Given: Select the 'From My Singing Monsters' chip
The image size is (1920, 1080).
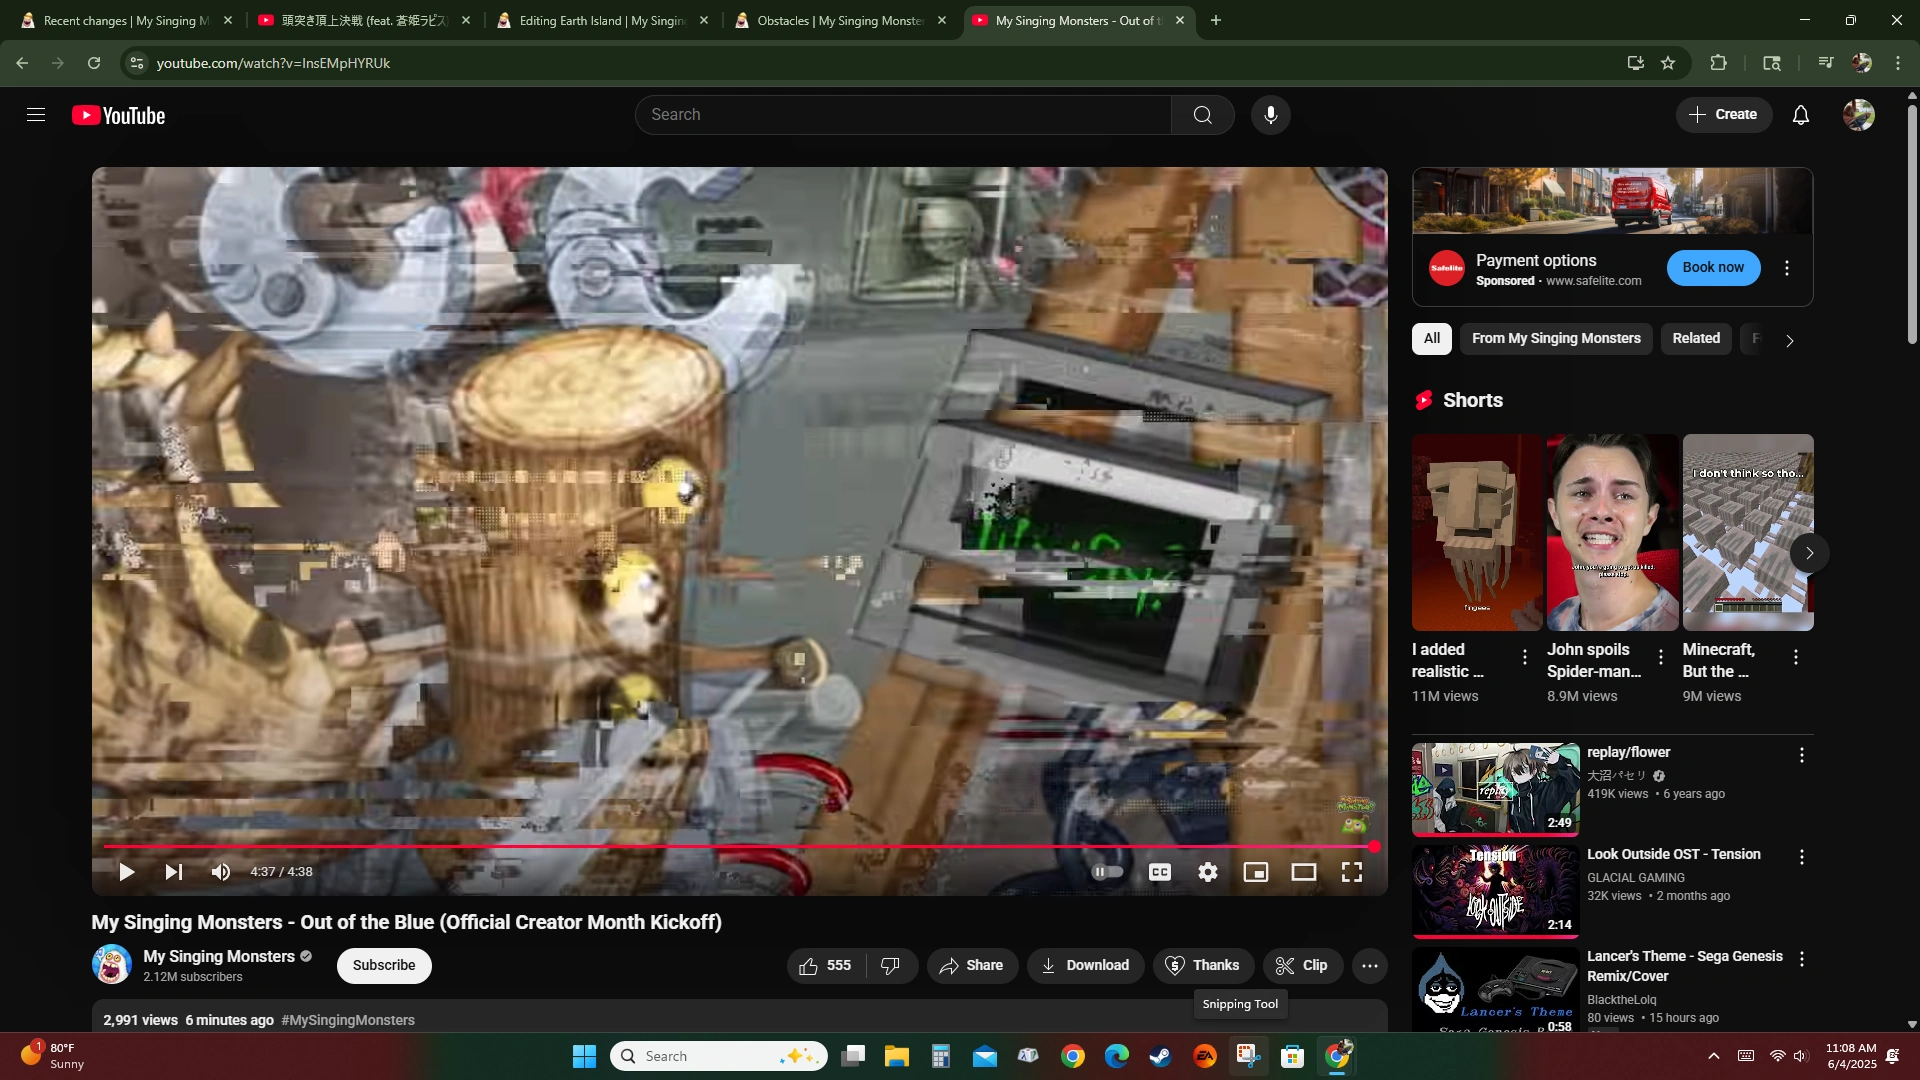Looking at the screenshot, I should [x=1555, y=338].
